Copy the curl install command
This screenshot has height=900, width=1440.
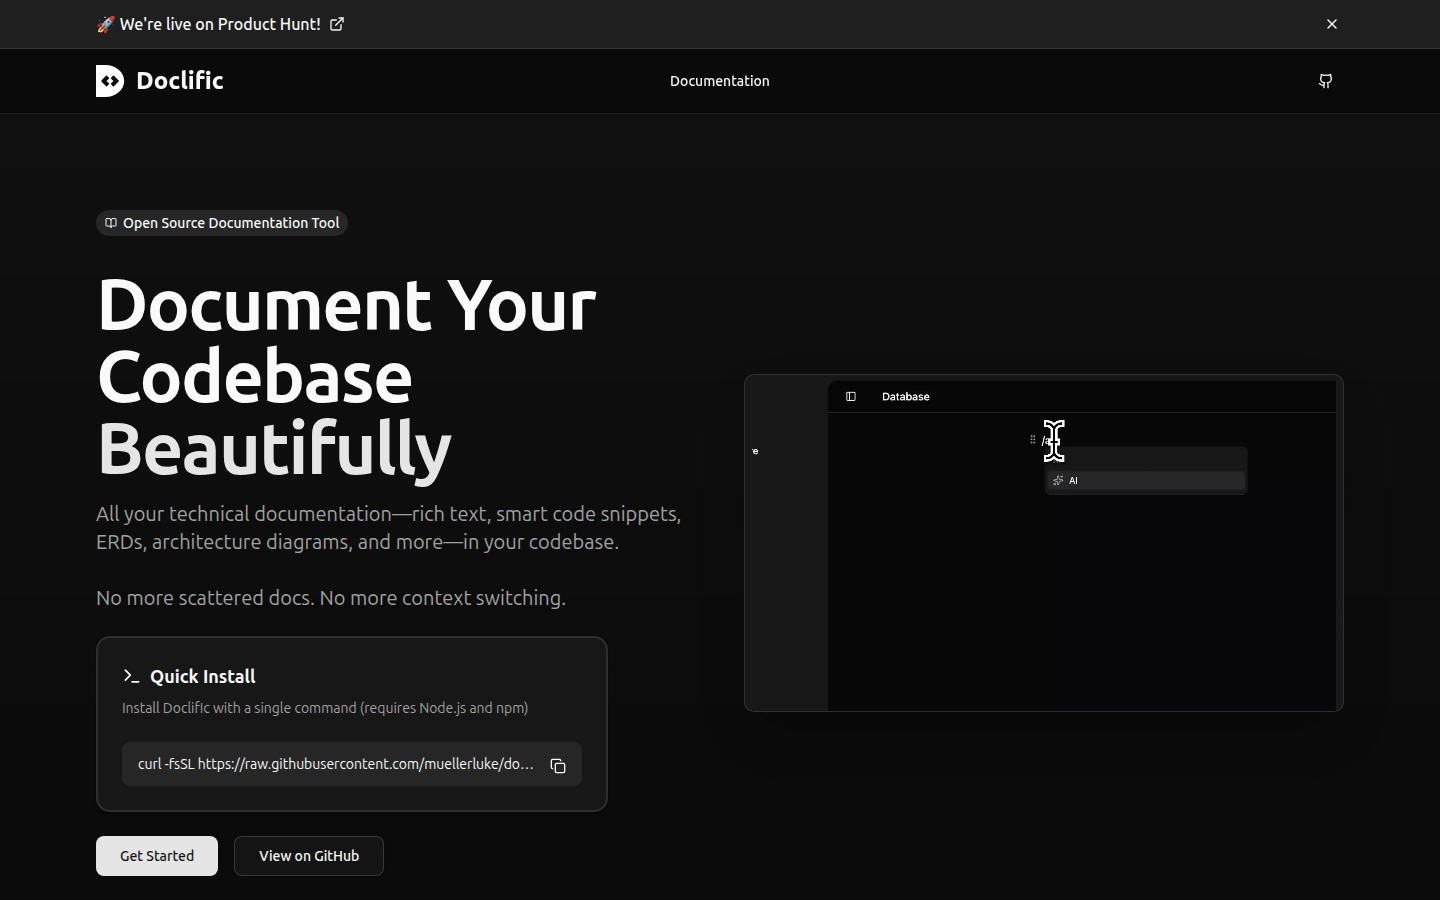coord(558,765)
